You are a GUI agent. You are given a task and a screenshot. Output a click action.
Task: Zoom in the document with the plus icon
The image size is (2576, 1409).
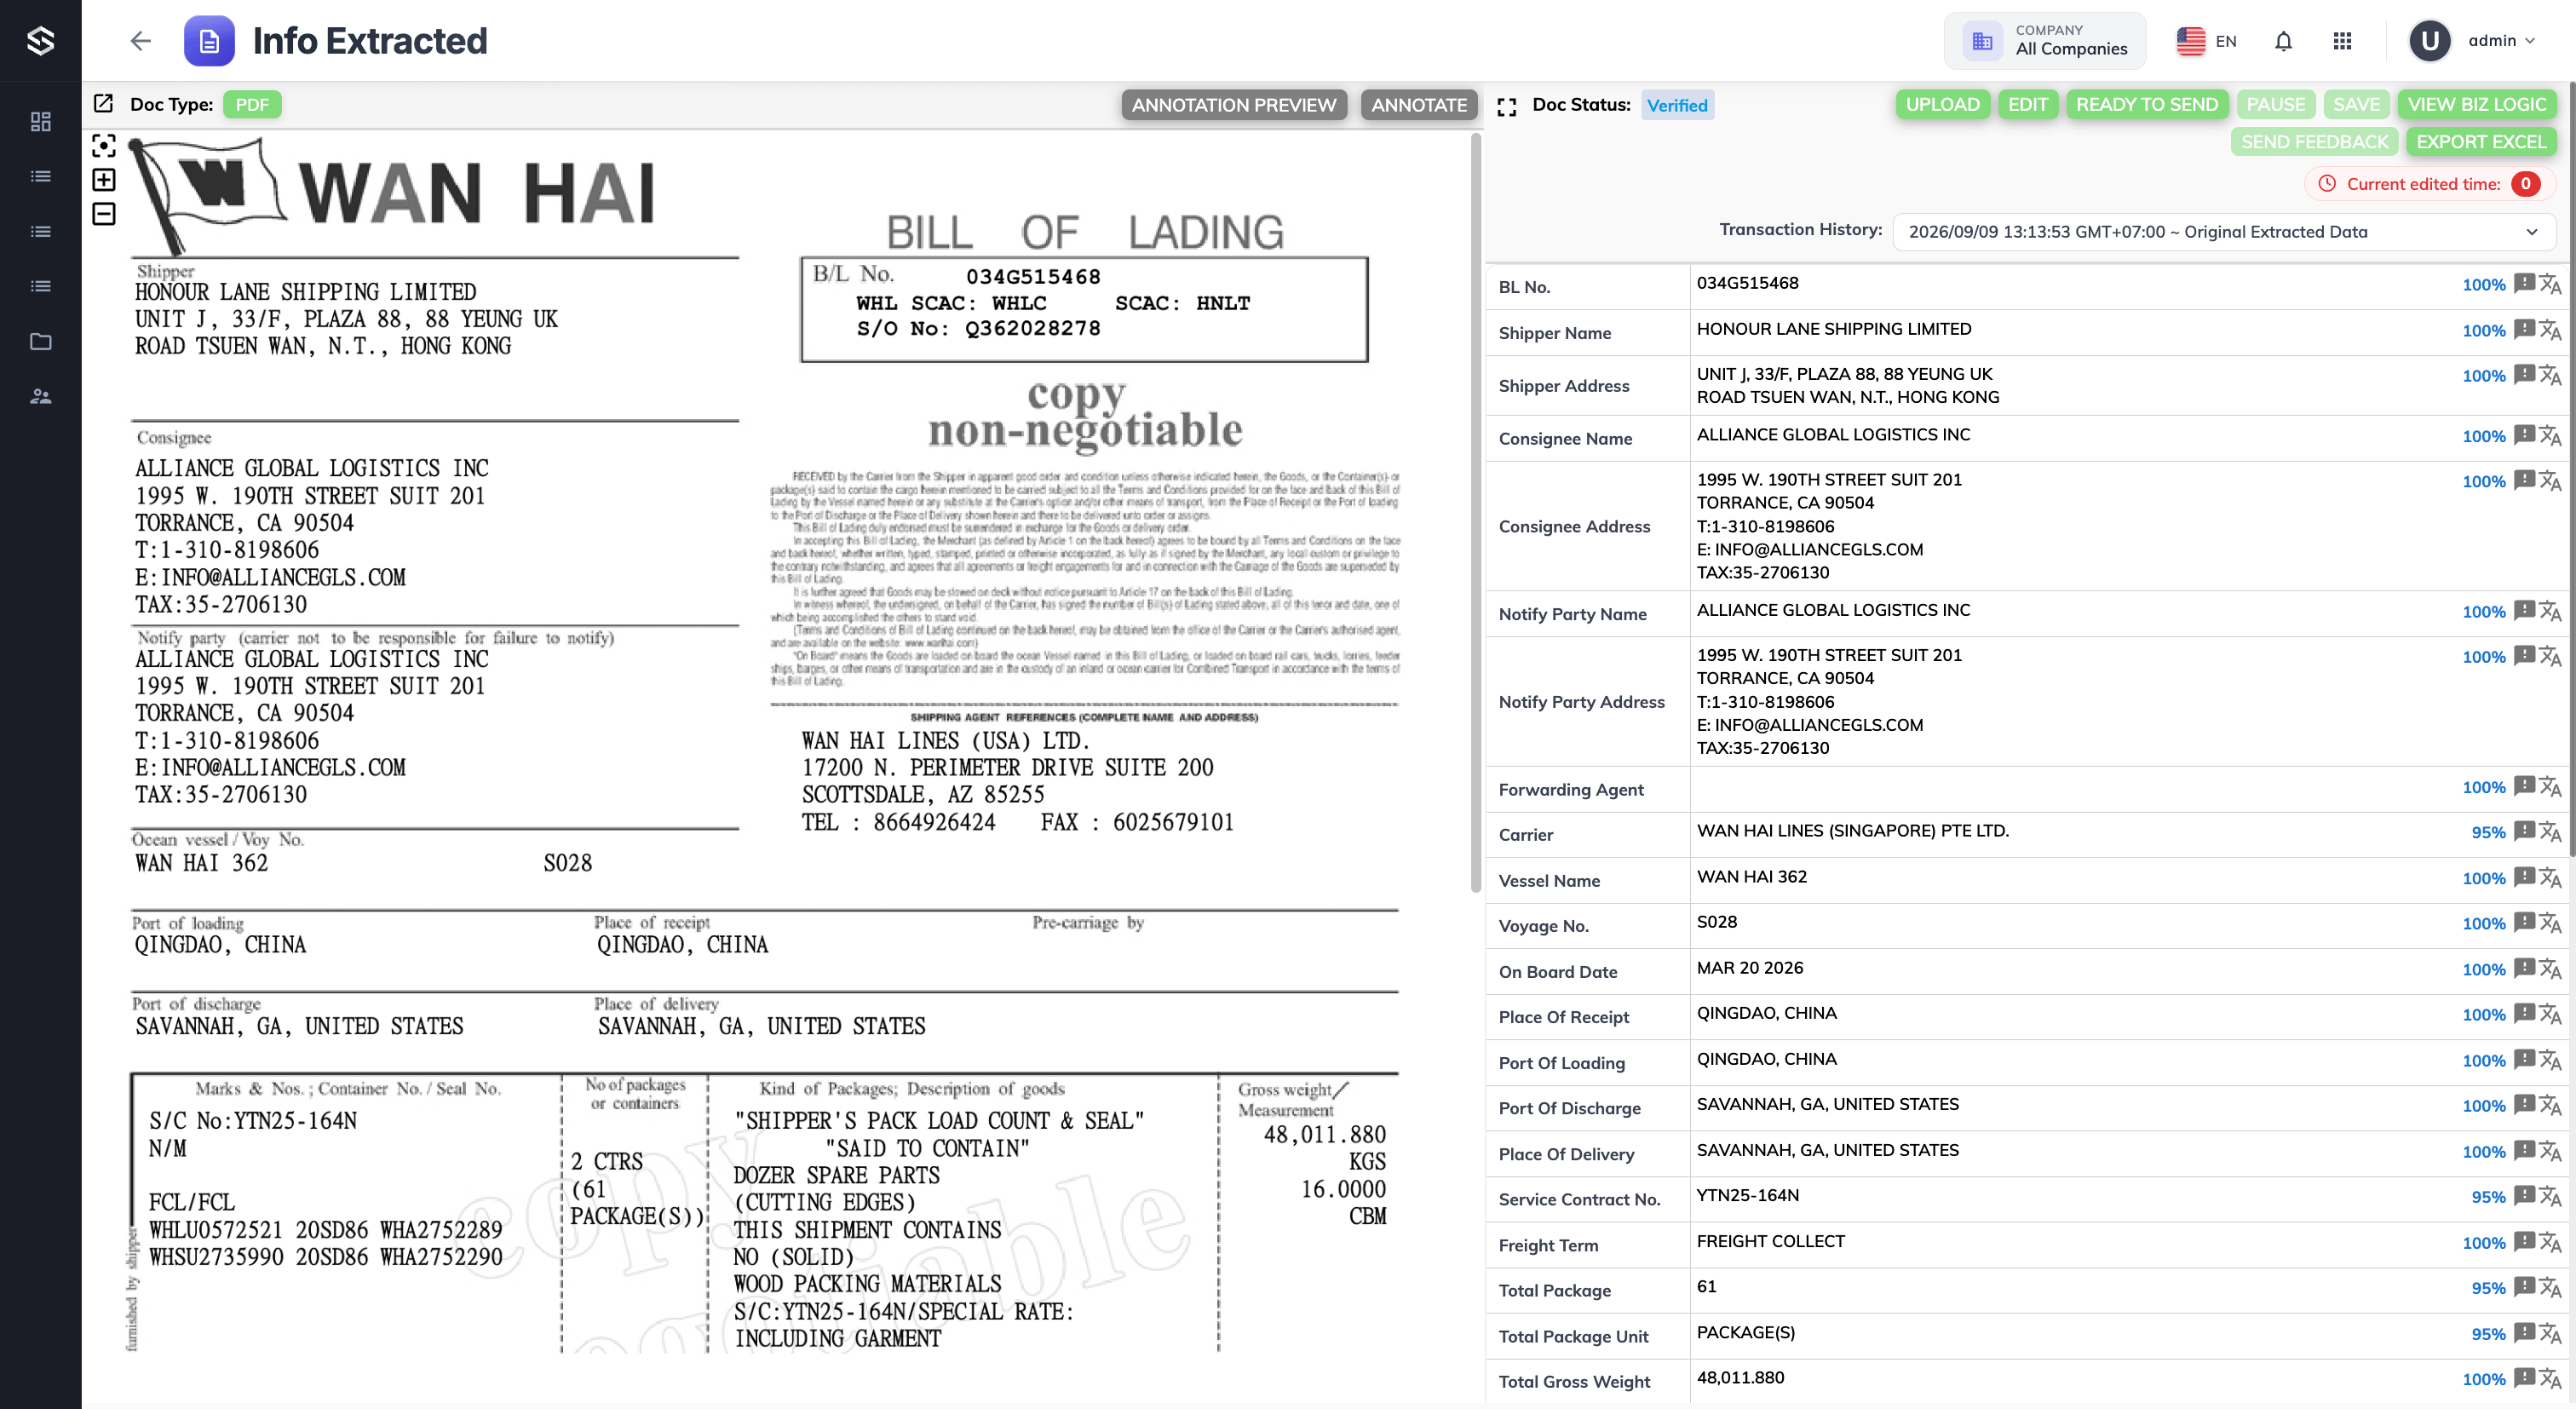pyautogui.click(x=104, y=180)
